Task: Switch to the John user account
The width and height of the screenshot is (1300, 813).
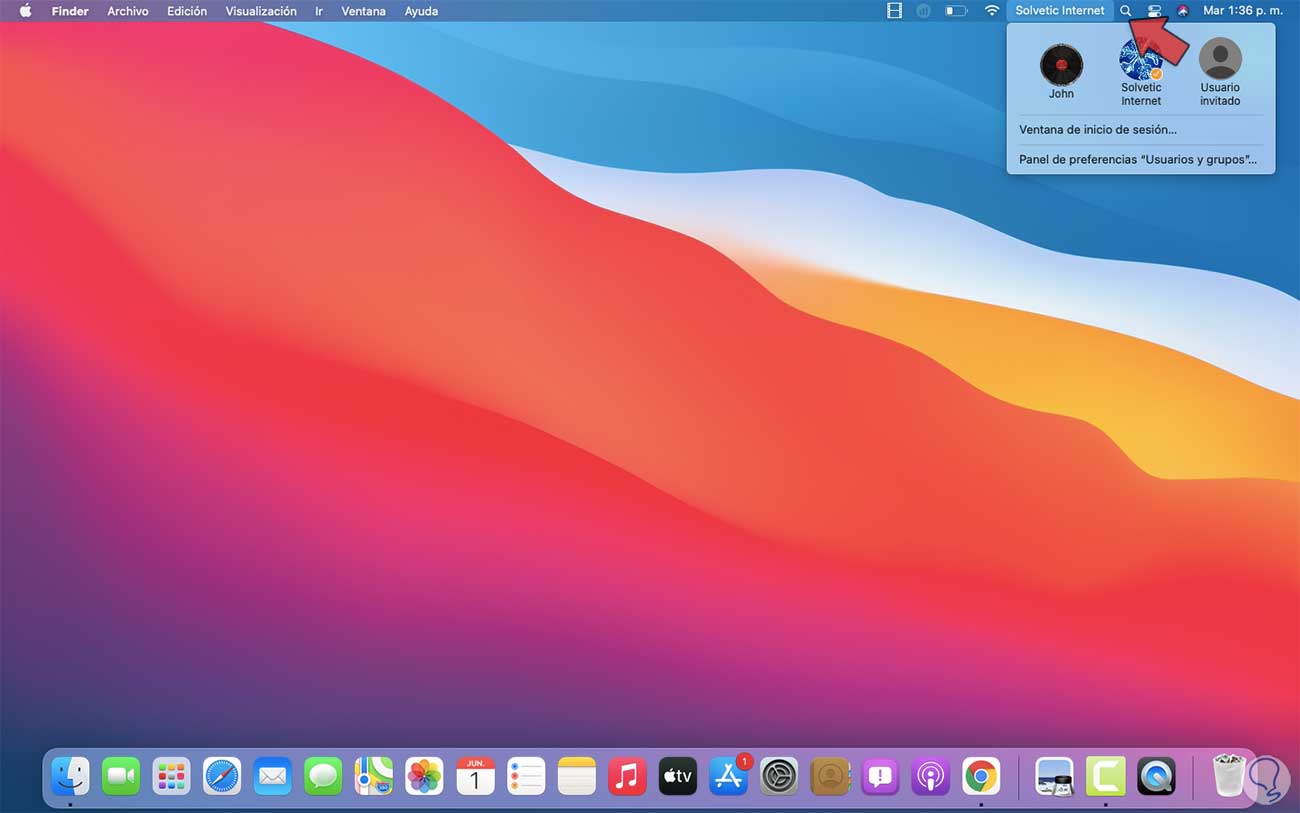Action: click(1061, 71)
